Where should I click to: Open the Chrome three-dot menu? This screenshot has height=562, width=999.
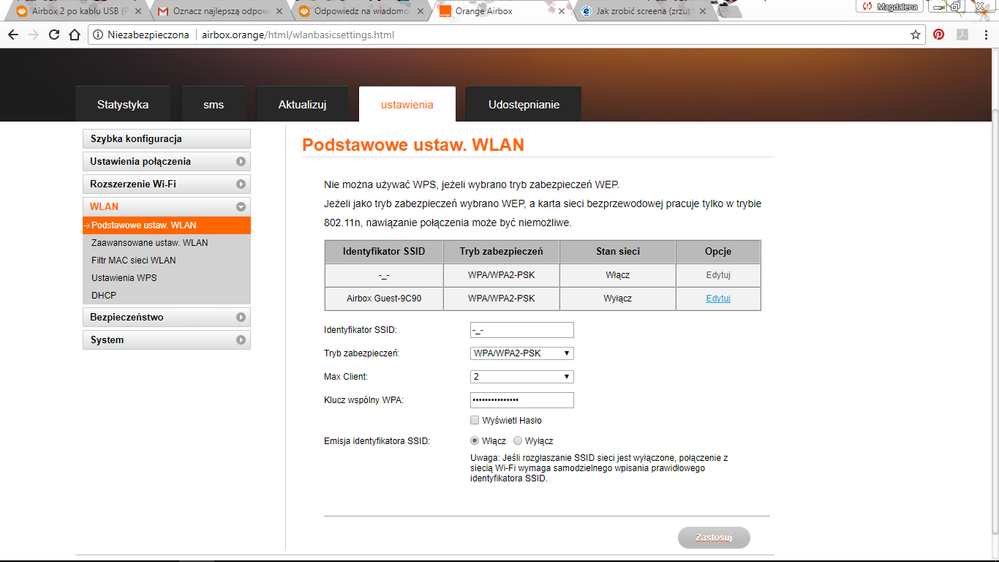[986, 35]
